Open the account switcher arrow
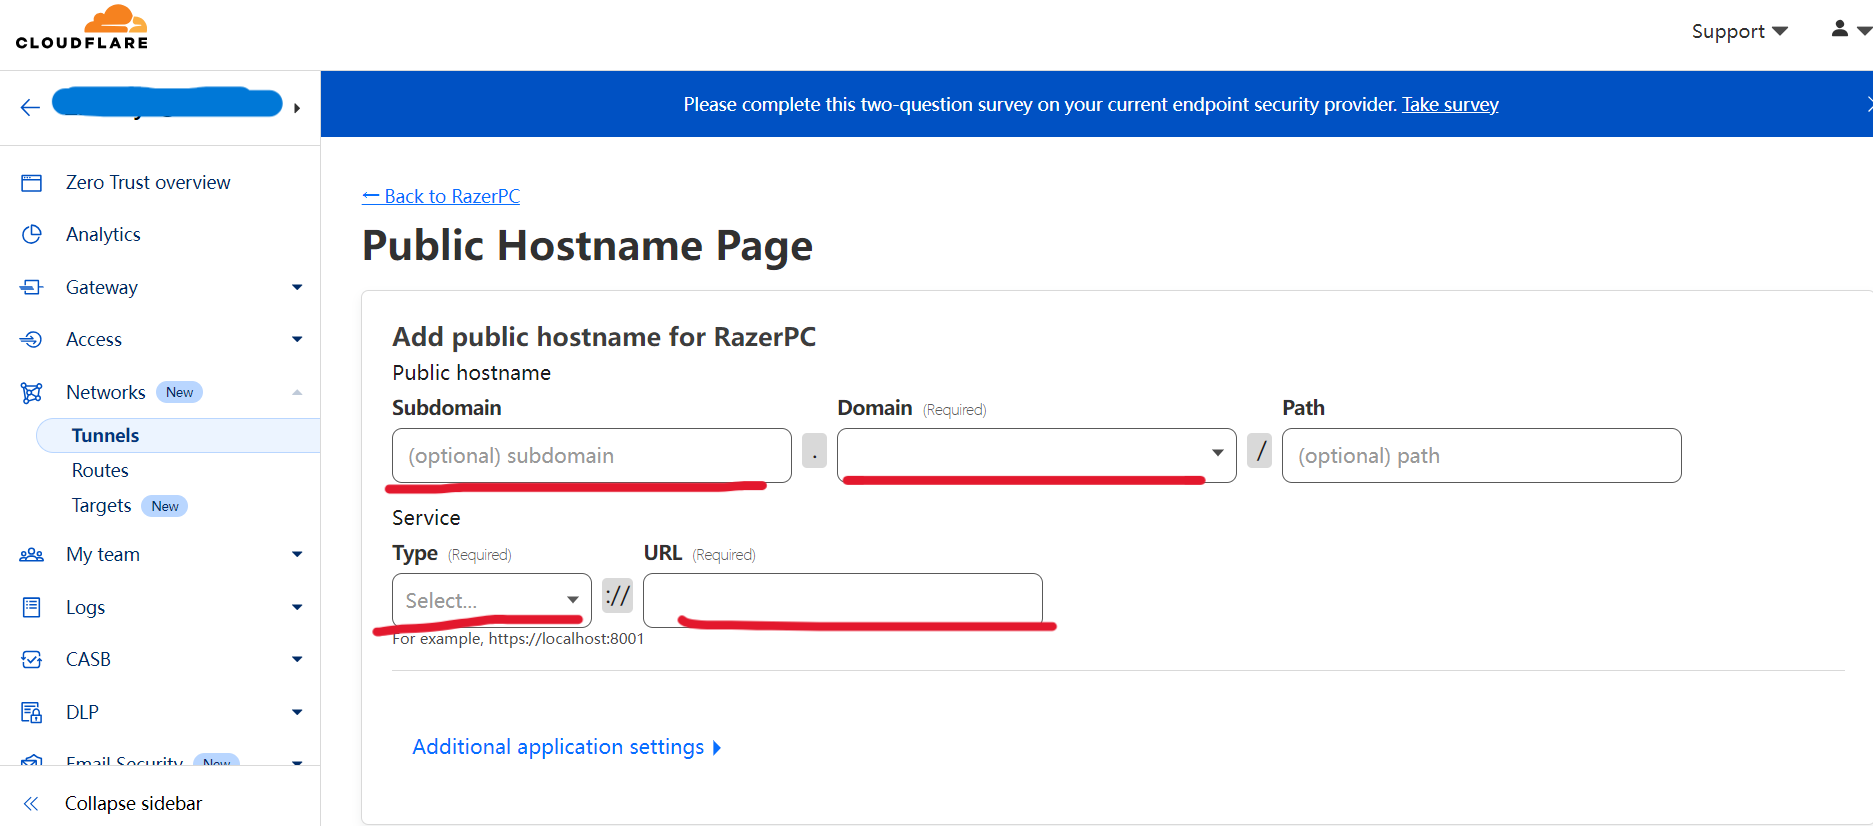 coord(297,108)
